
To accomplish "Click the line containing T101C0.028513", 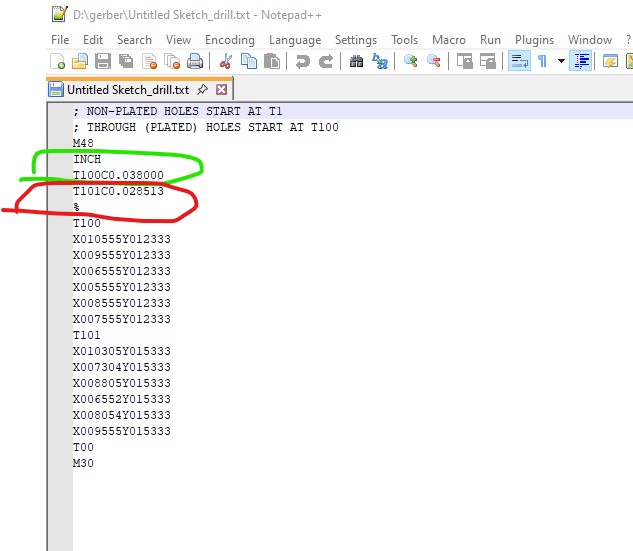I will [118, 191].
